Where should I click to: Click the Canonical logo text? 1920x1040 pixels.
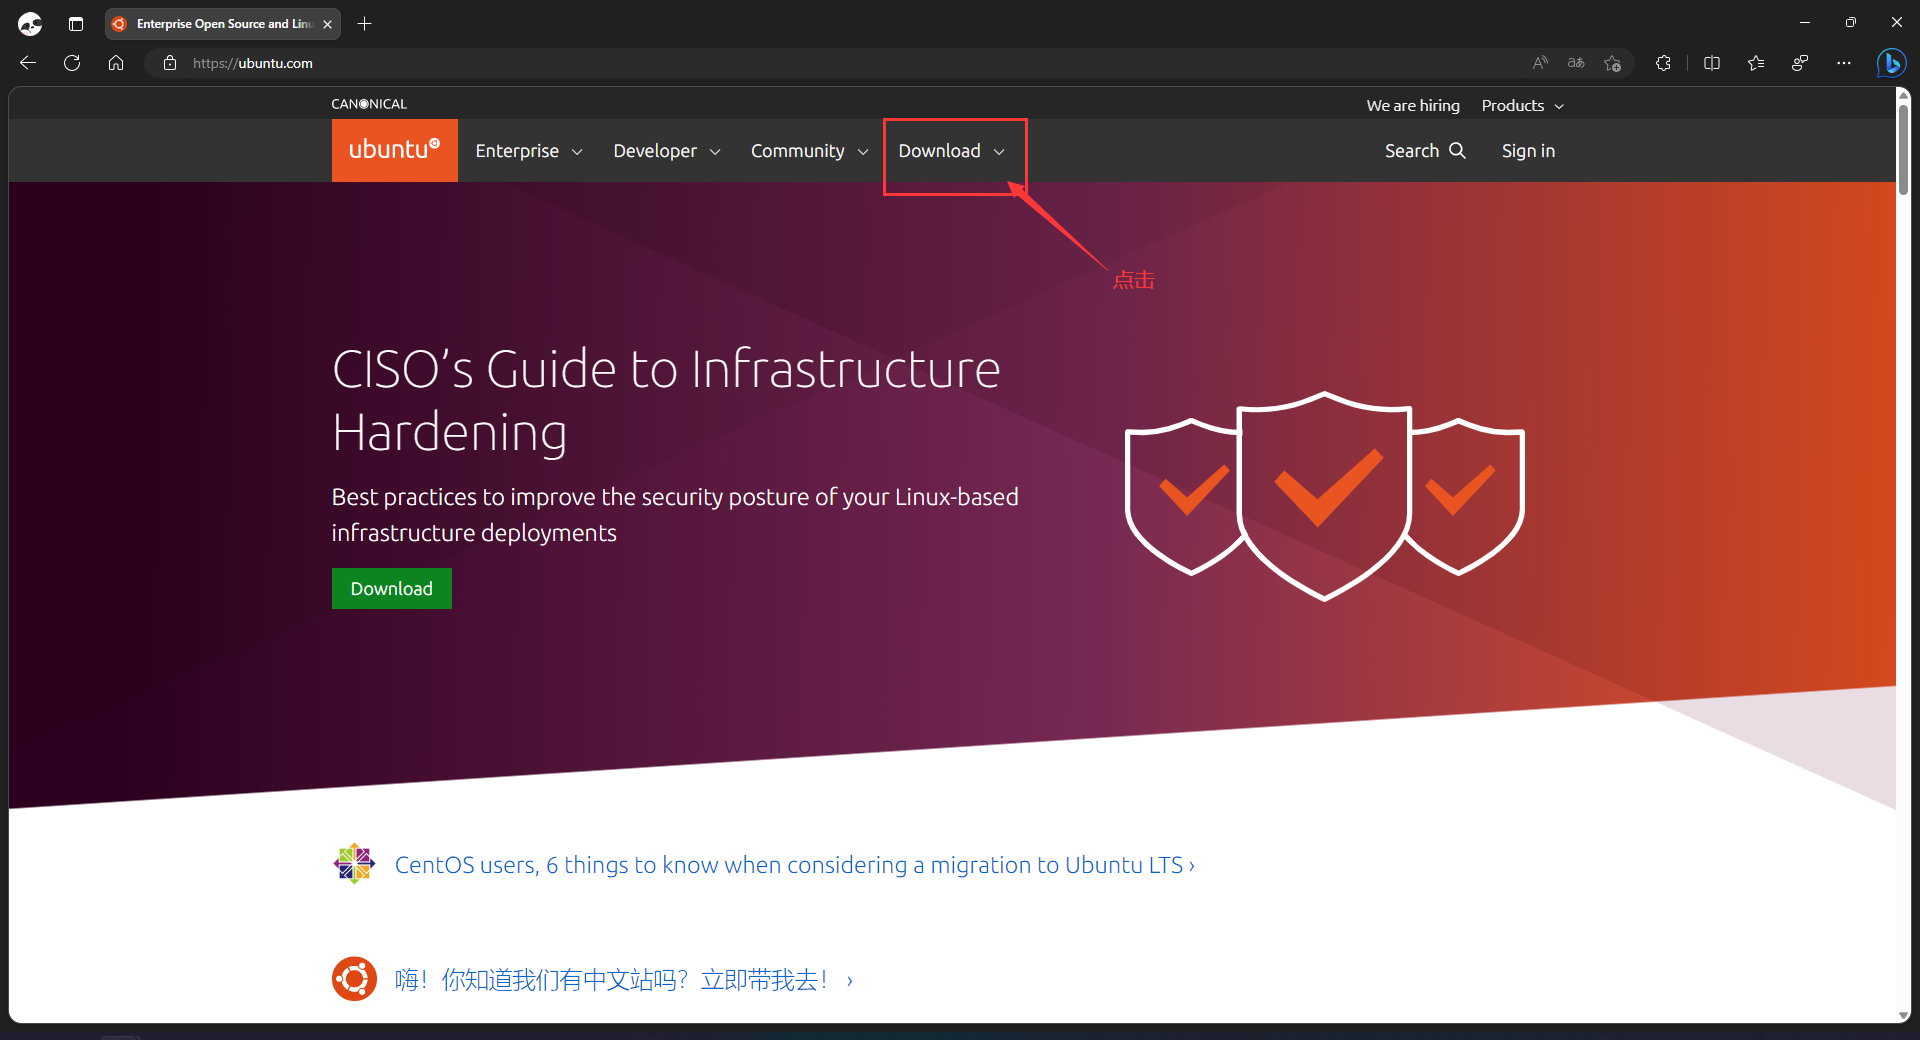[x=369, y=104]
